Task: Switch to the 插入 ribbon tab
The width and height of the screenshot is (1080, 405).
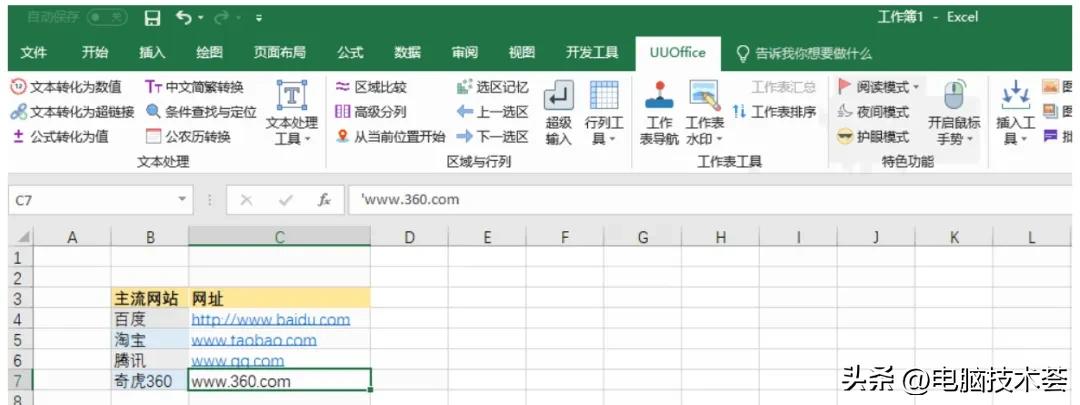Action: pos(152,52)
